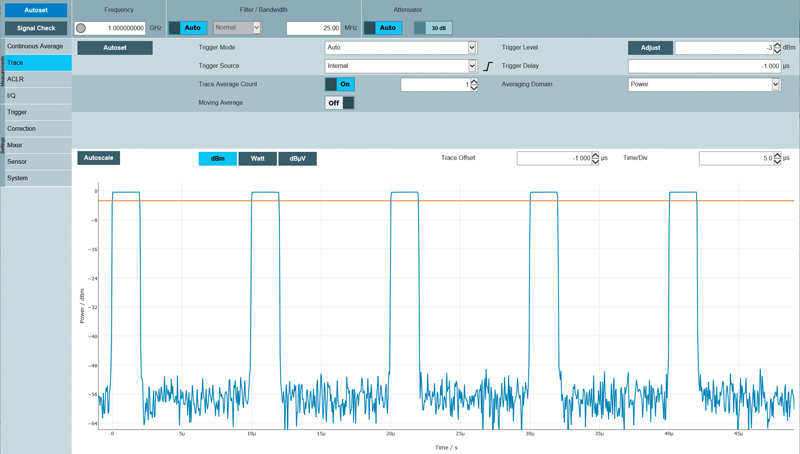Open the Normal filter dropdown
Screen dimensions: 800x454
(237, 28)
